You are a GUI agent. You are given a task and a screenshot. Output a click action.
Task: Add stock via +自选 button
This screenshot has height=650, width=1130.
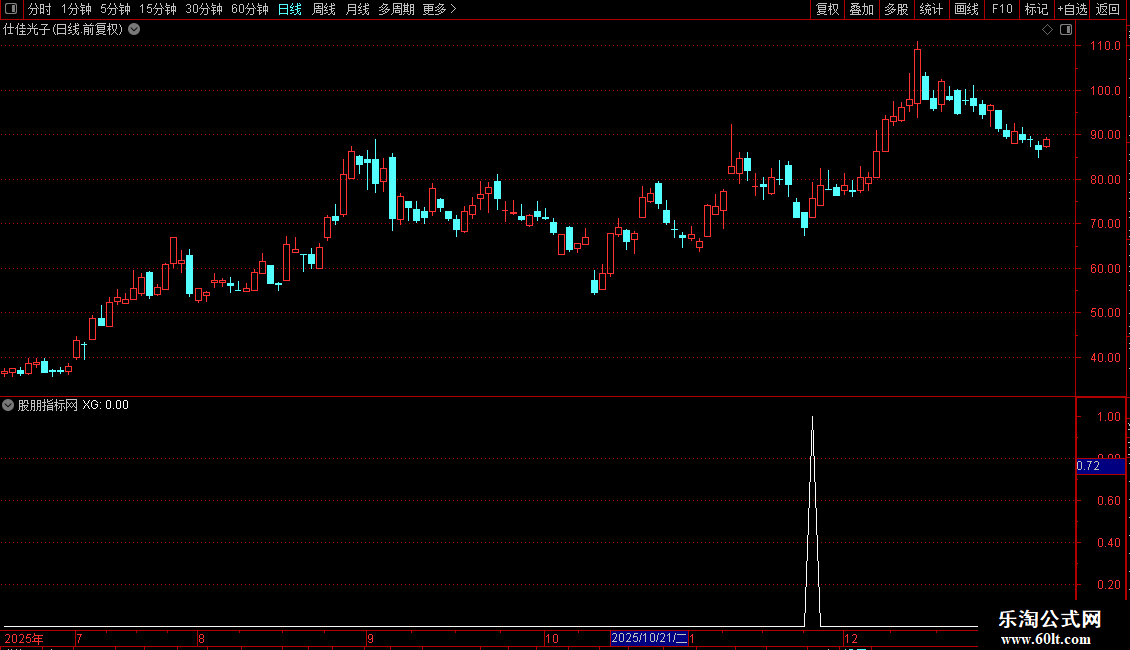click(x=1072, y=9)
